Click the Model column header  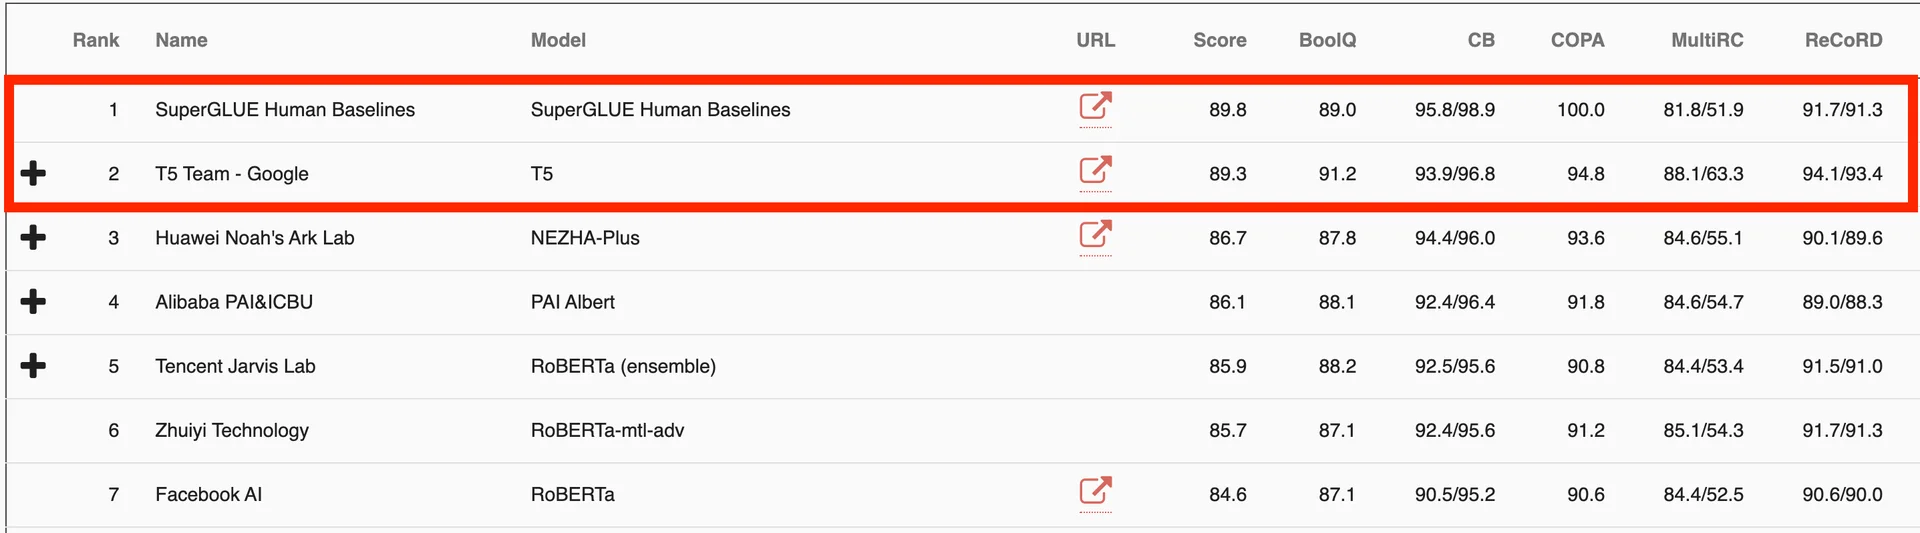click(558, 40)
